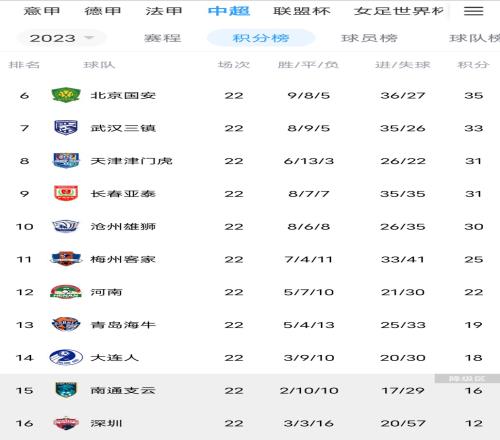Click the 大连人 blue logo
The width and height of the screenshot is (500, 440).
point(66,357)
